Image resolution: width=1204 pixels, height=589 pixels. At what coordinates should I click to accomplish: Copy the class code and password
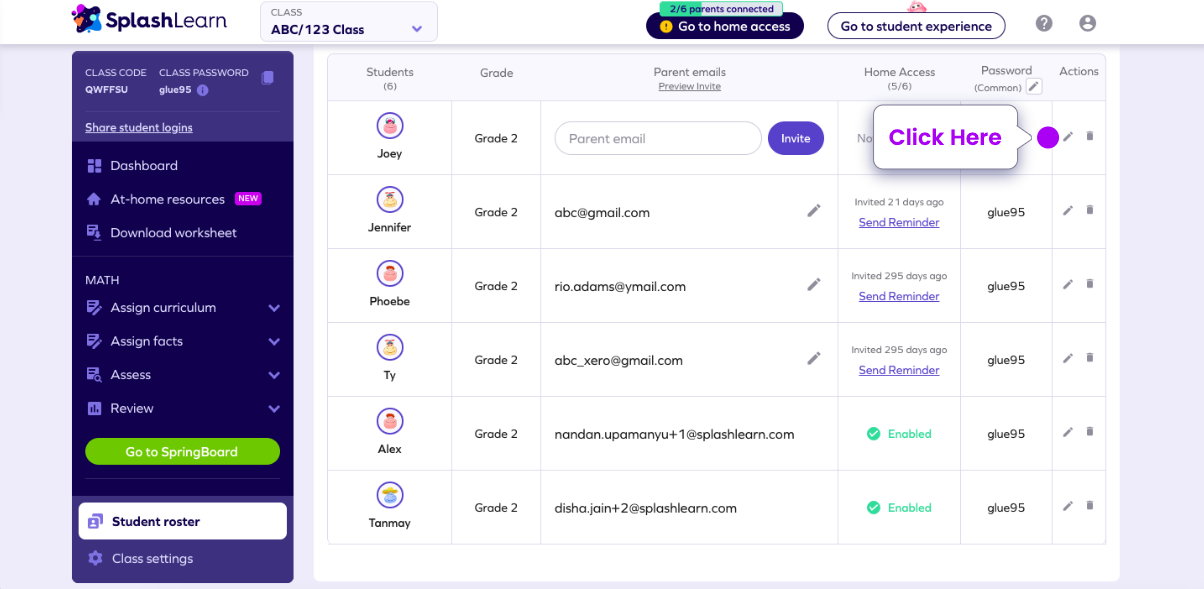point(267,79)
